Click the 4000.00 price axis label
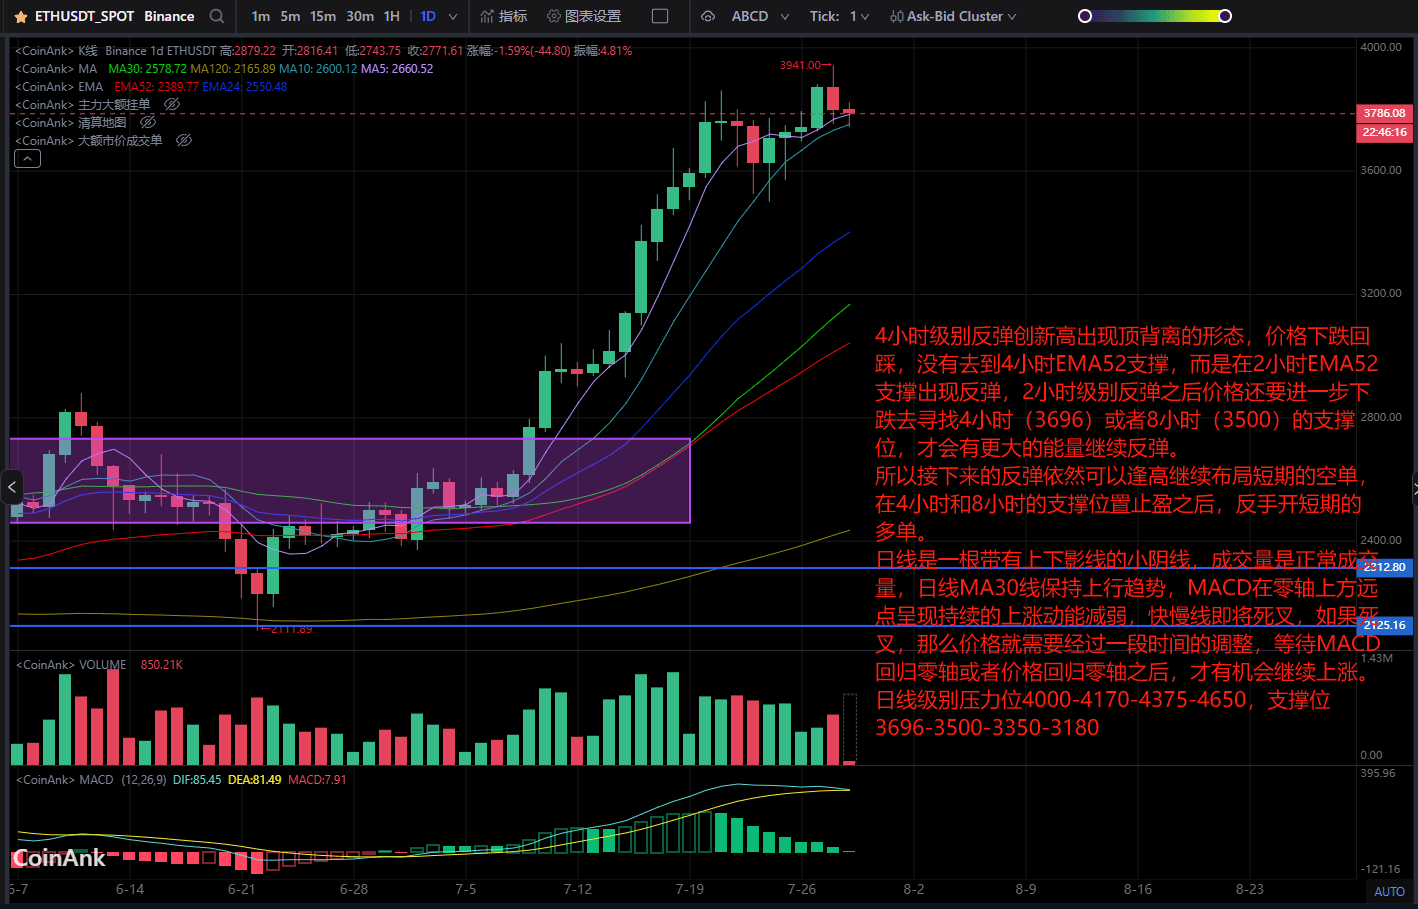 1381,47
